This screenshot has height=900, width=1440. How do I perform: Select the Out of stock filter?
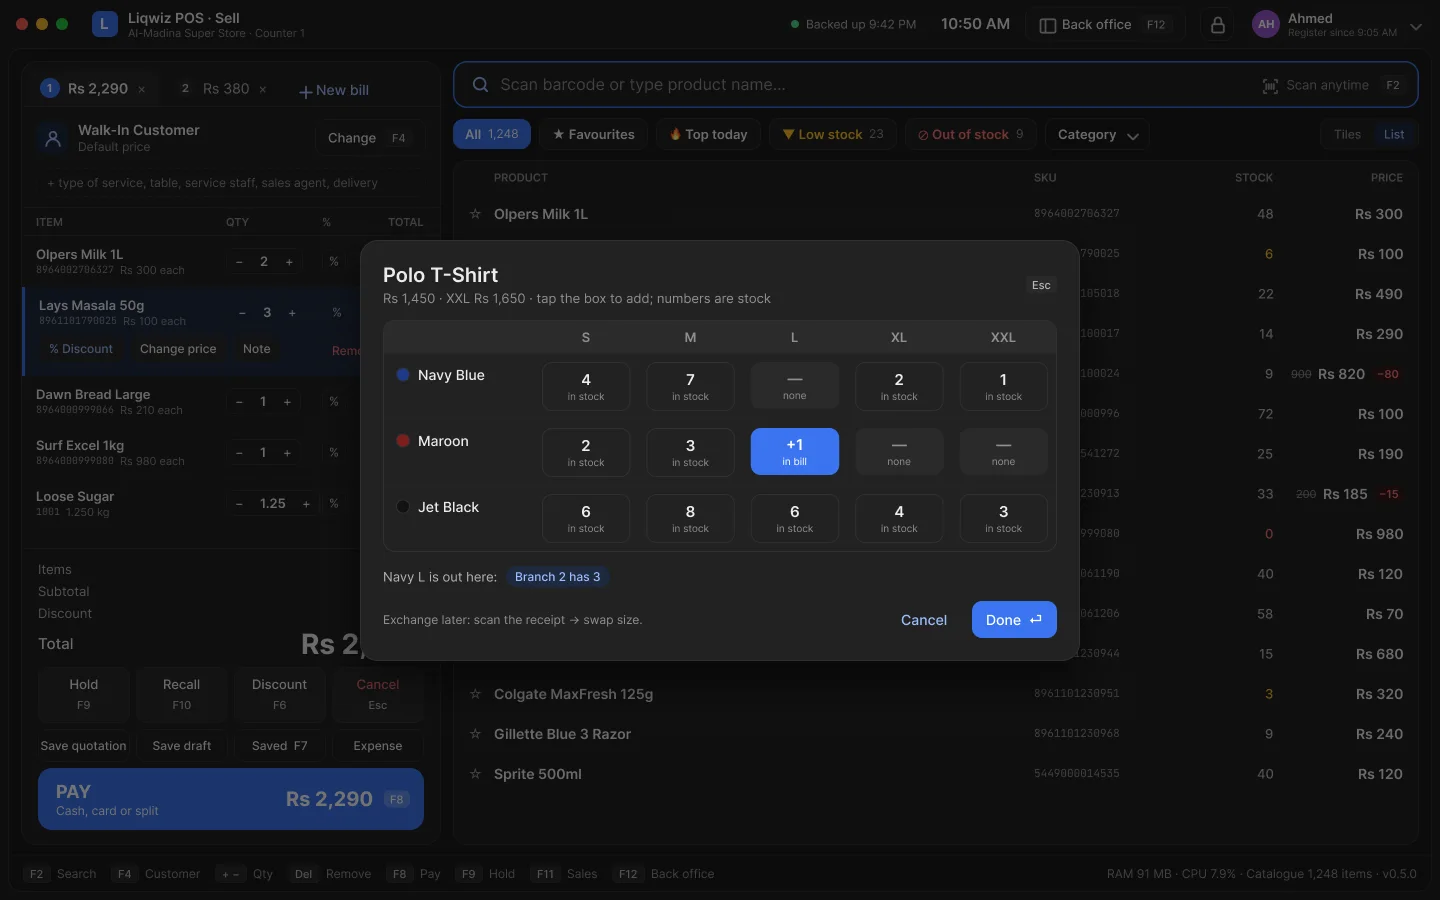pyautogui.click(x=971, y=135)
